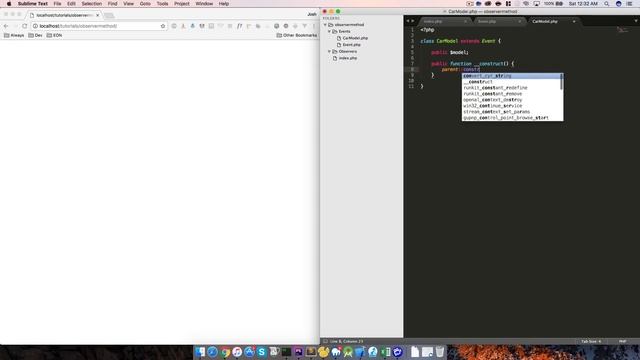Select convert_cyr_string autocomplete entry
This screenshot has width=640, height=360.
[512, 76]
